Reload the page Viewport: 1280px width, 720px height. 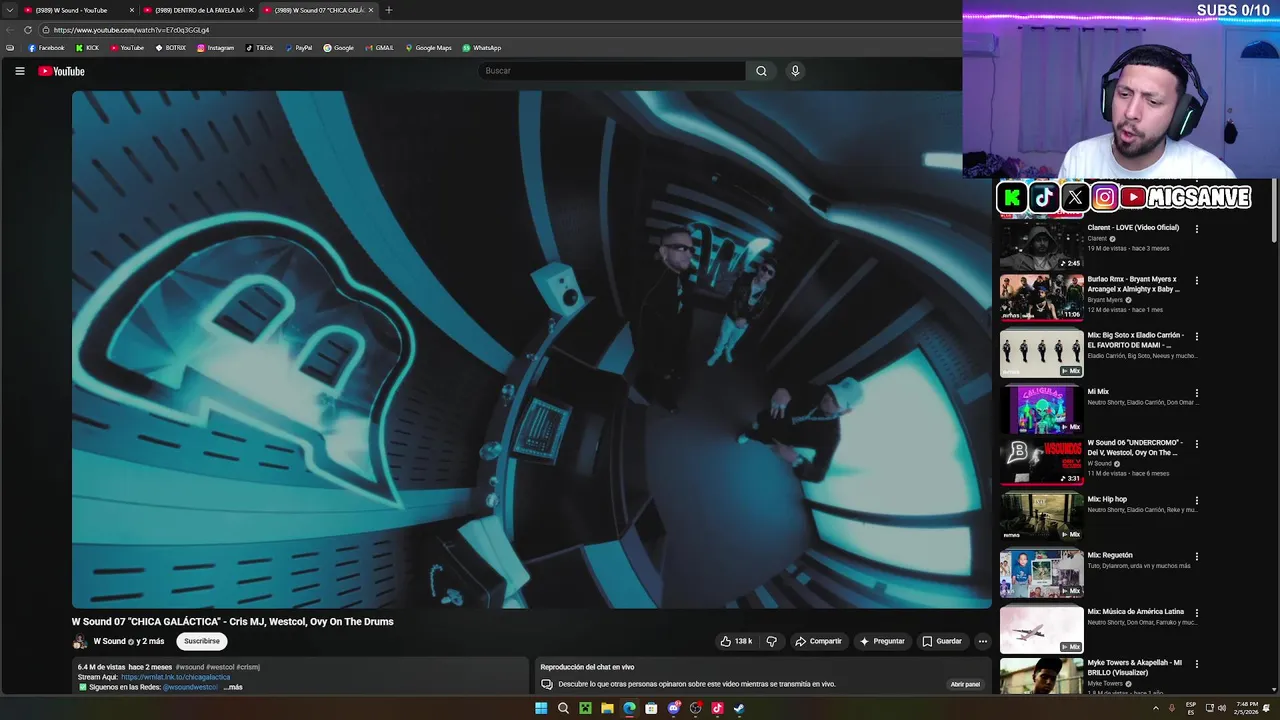pos(28,30)
